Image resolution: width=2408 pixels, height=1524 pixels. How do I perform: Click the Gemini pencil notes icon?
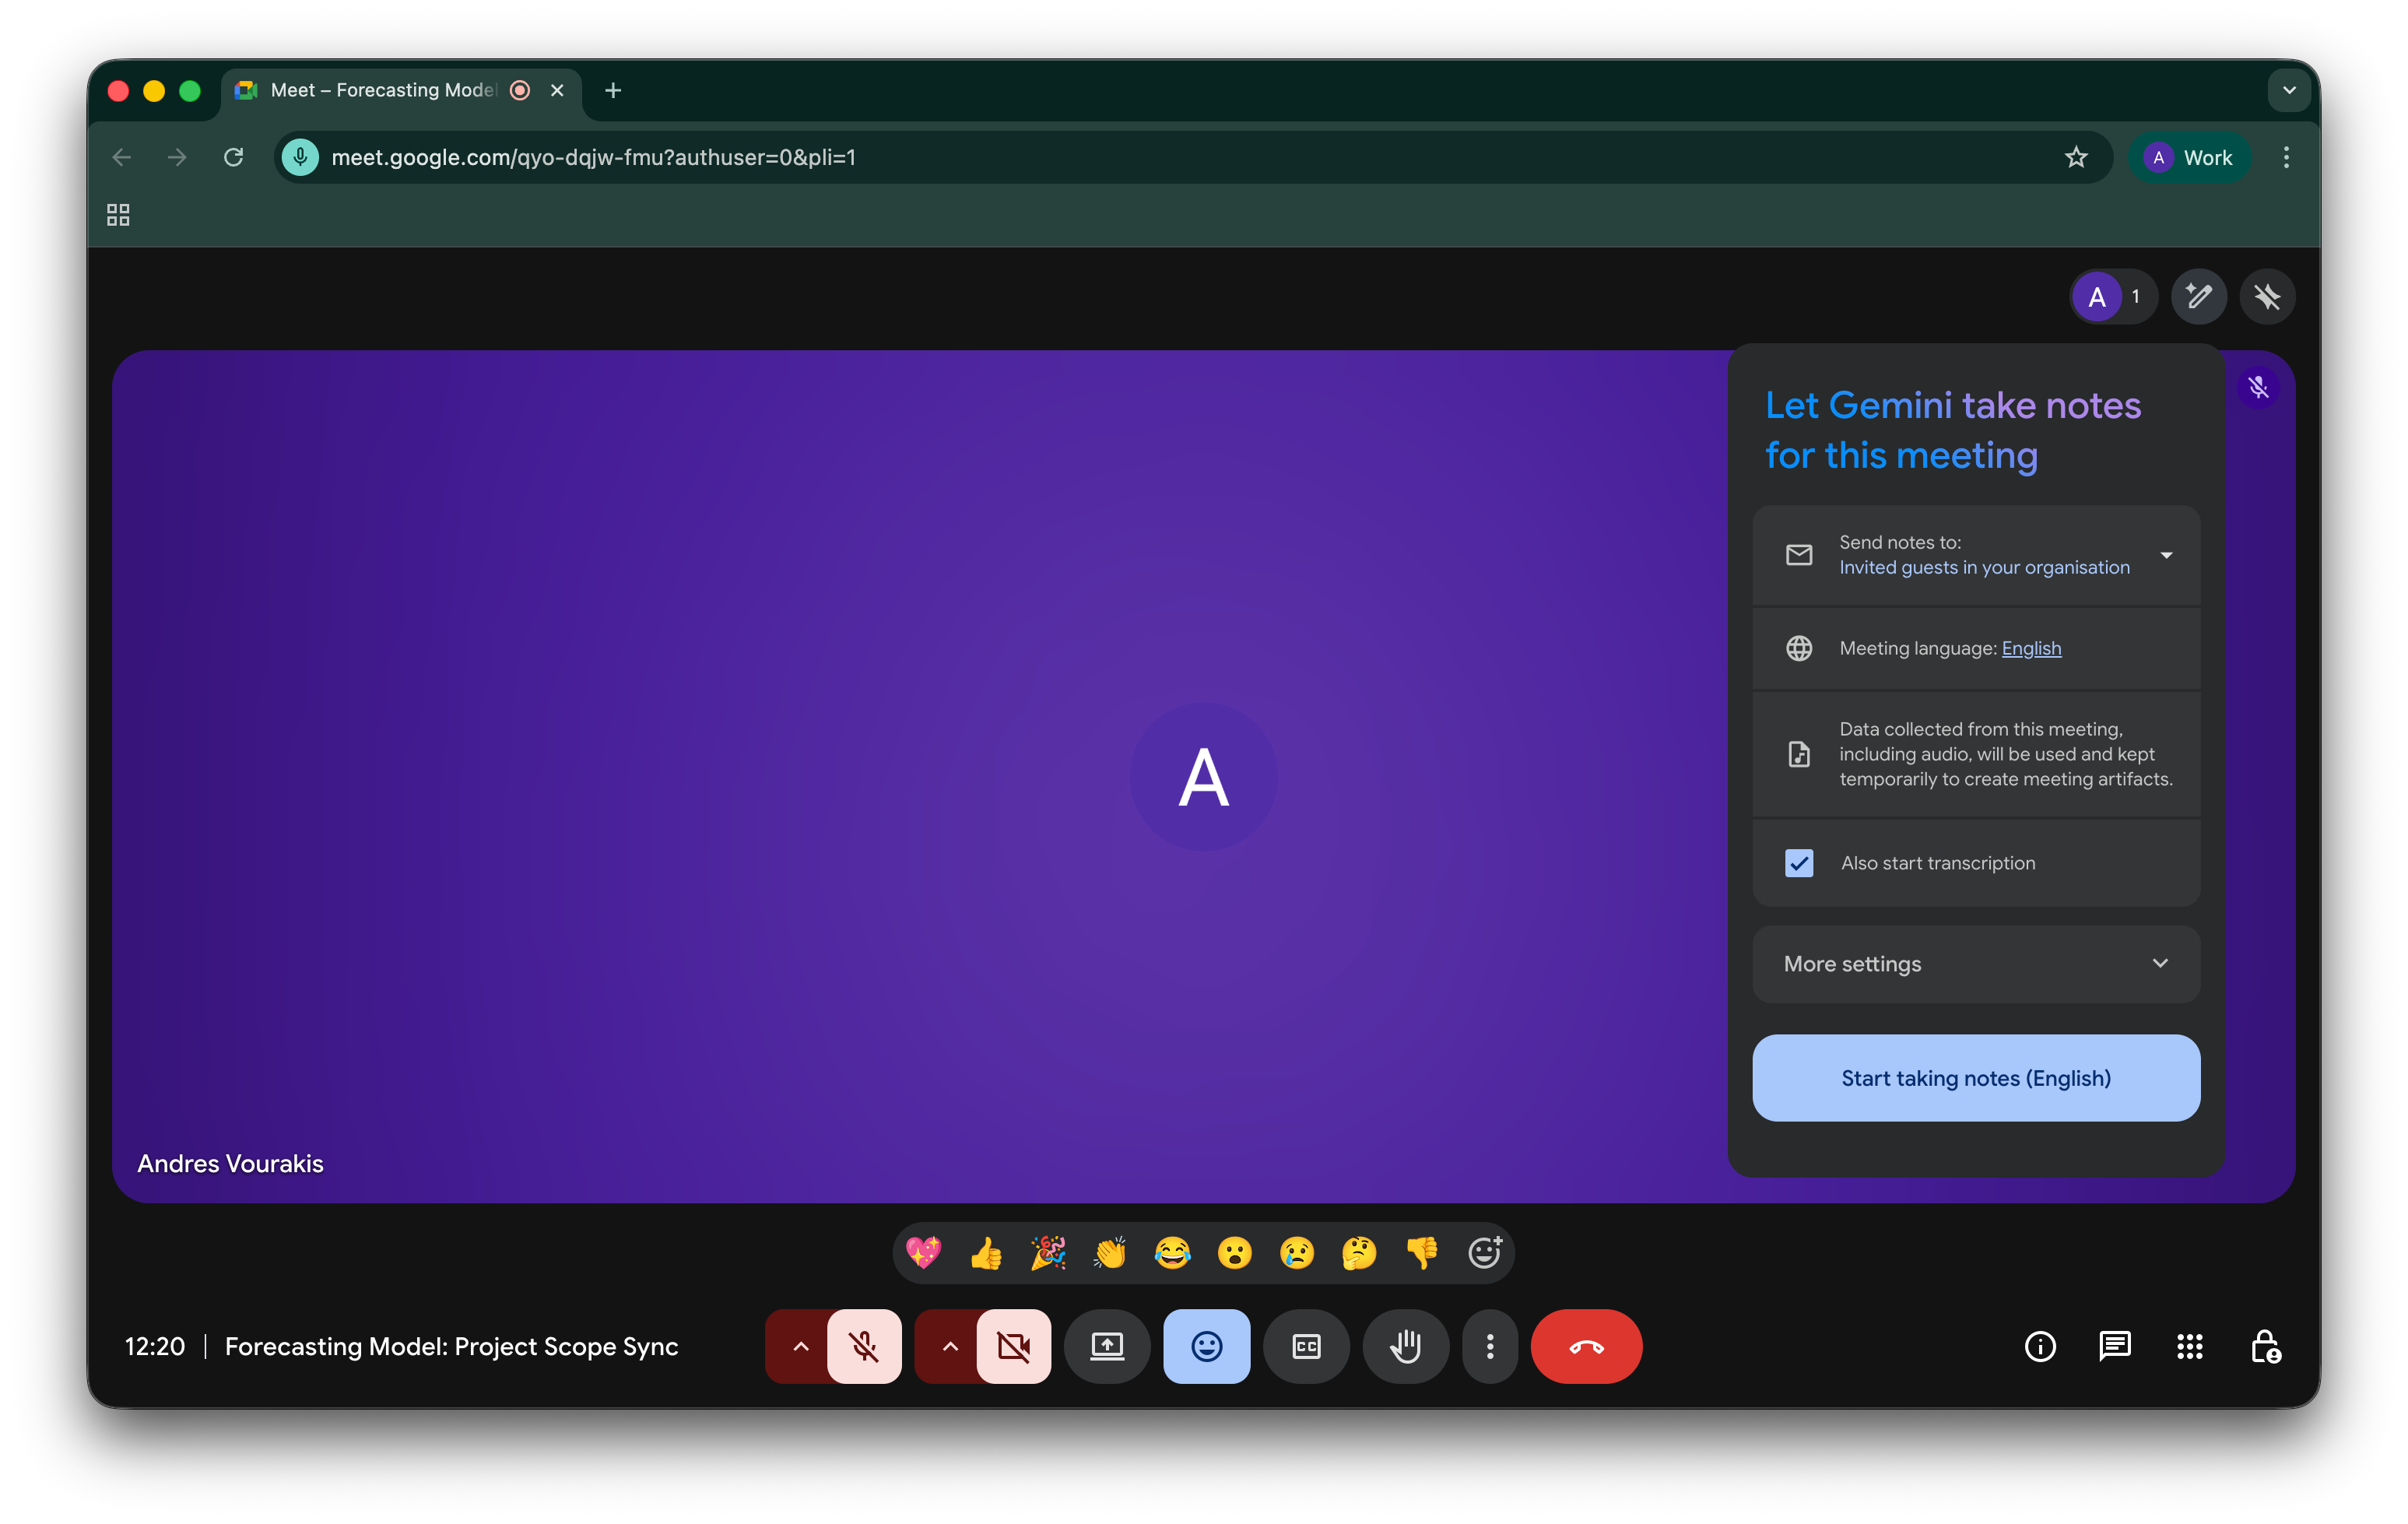click(2198, 296)
